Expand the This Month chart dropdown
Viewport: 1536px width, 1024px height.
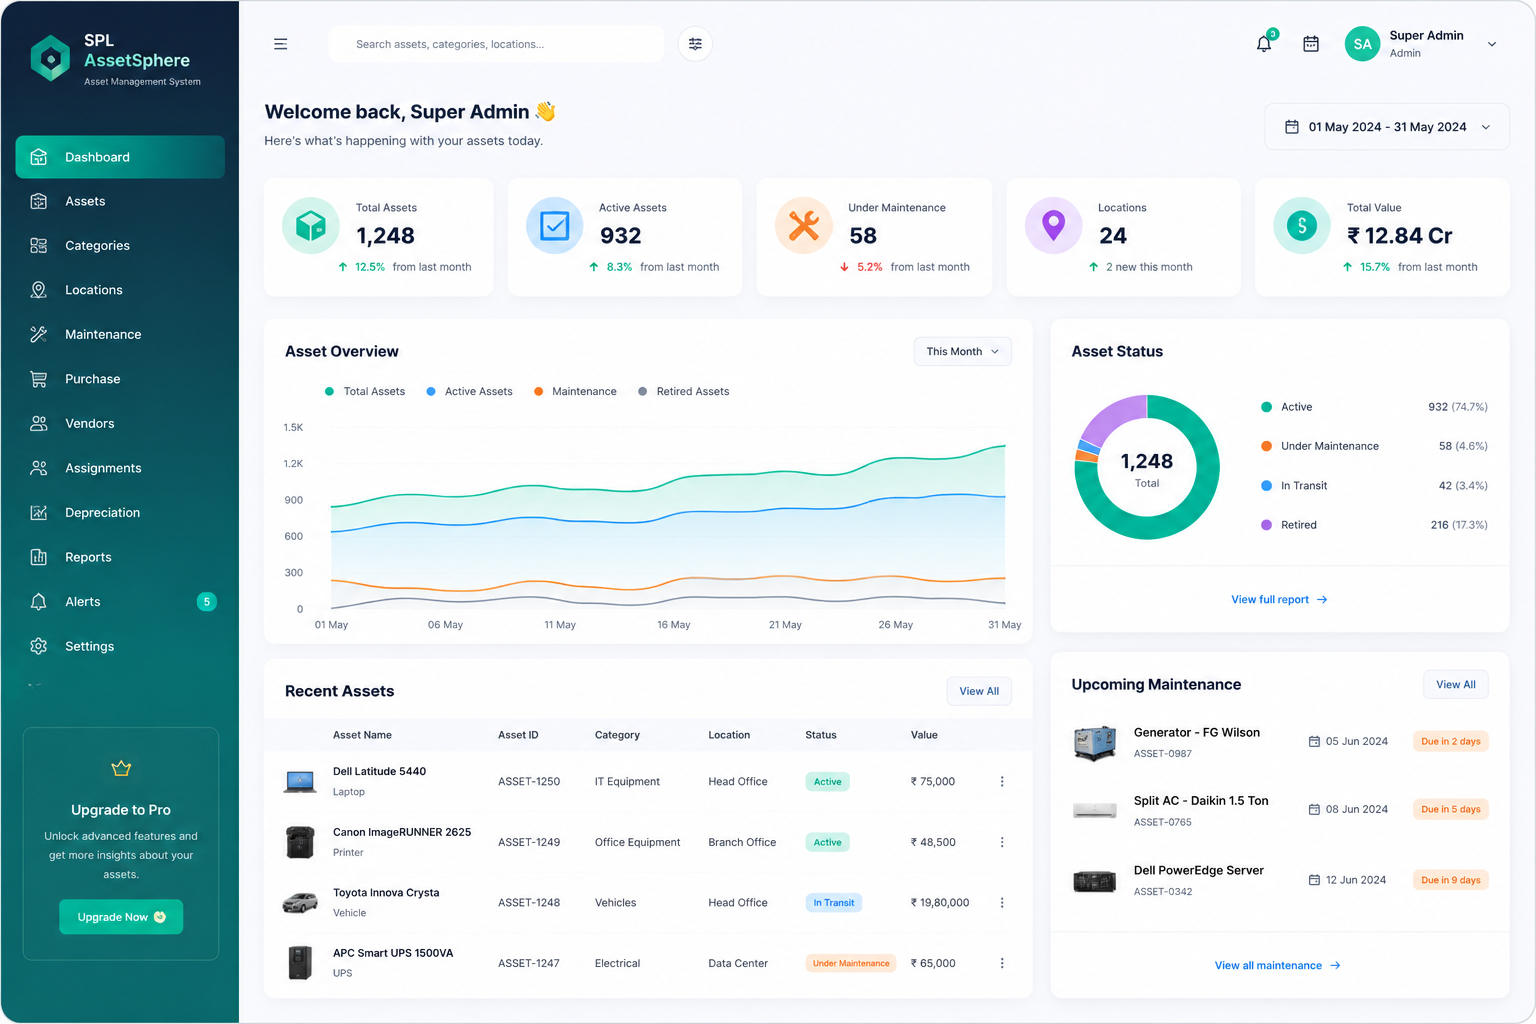(x=962, y=352)
